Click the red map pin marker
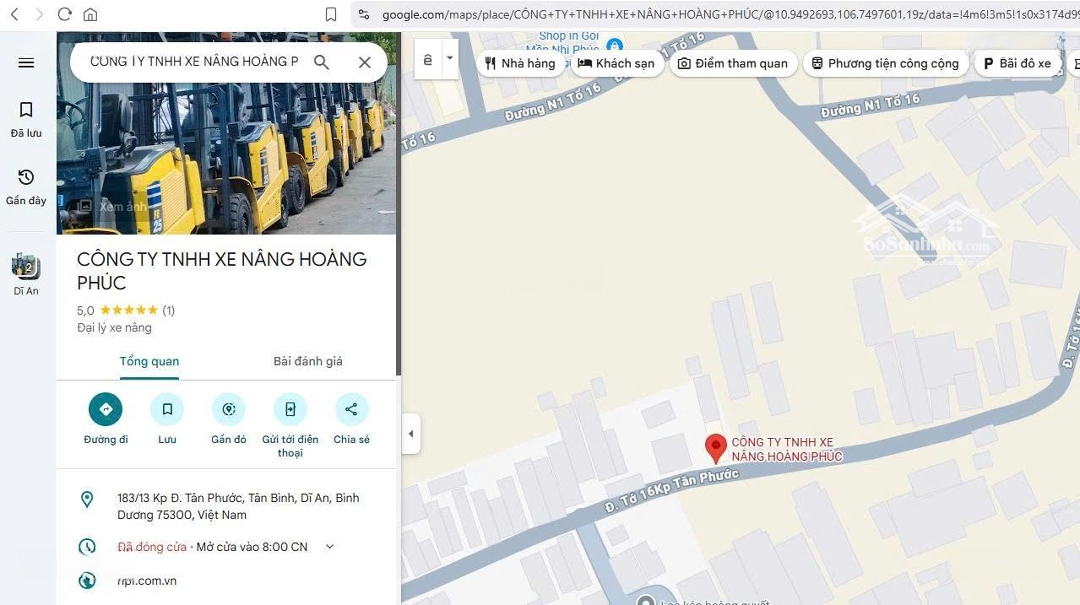 click(715, 447)
